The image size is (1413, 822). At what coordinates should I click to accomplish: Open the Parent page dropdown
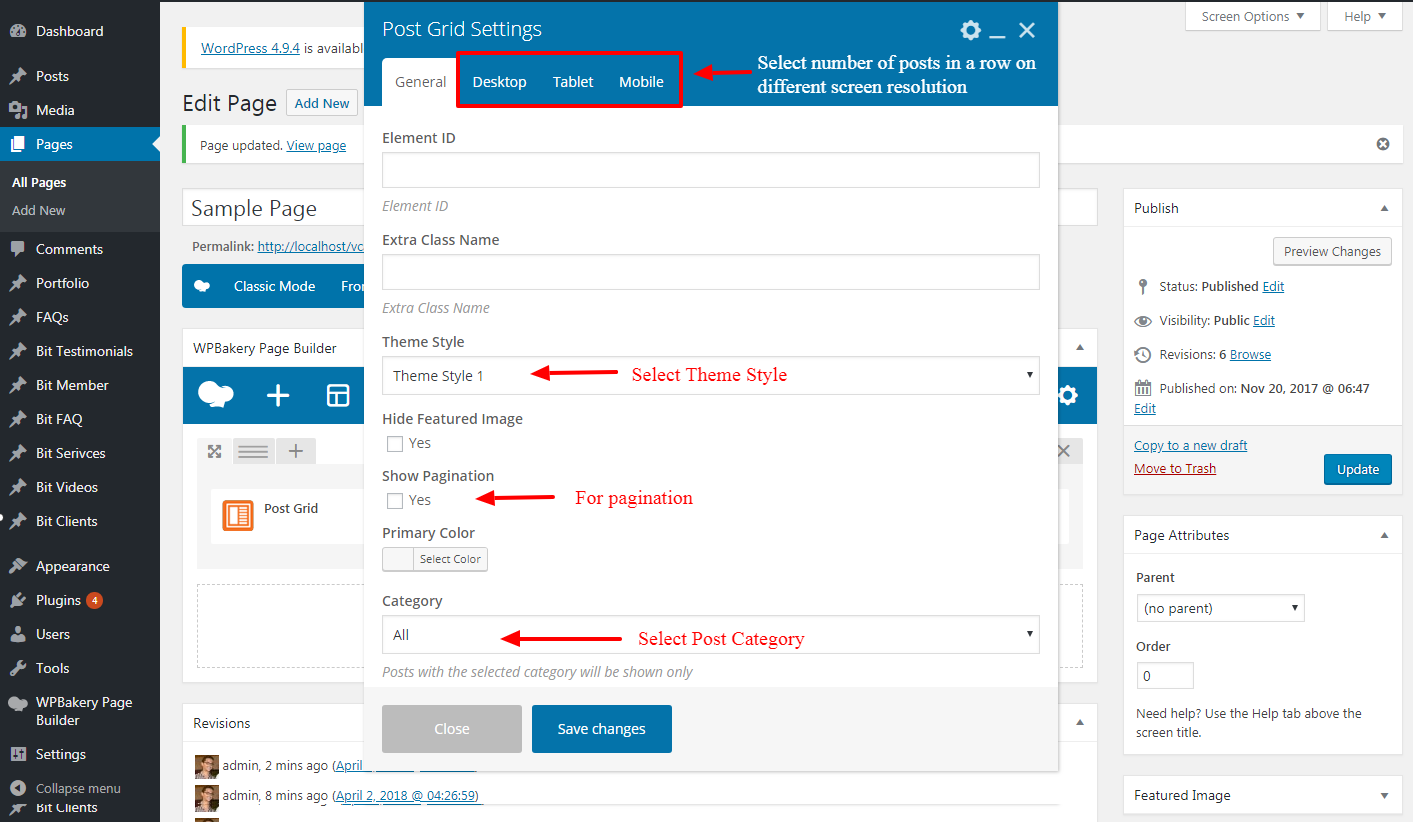(x=1220, y=608)
